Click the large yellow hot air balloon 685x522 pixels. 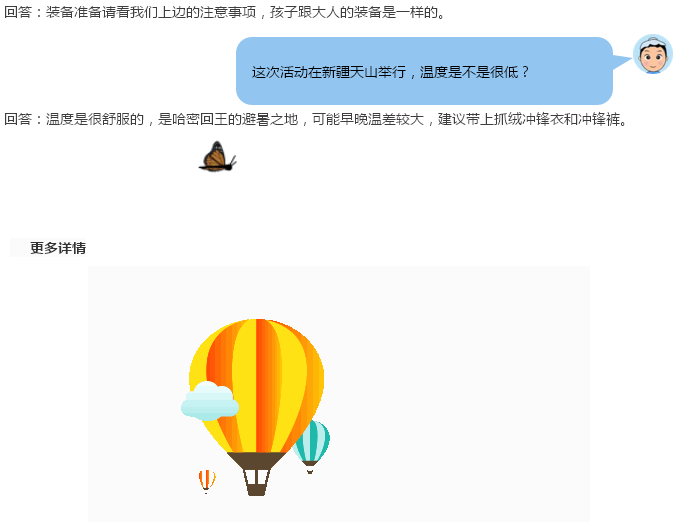256,406
